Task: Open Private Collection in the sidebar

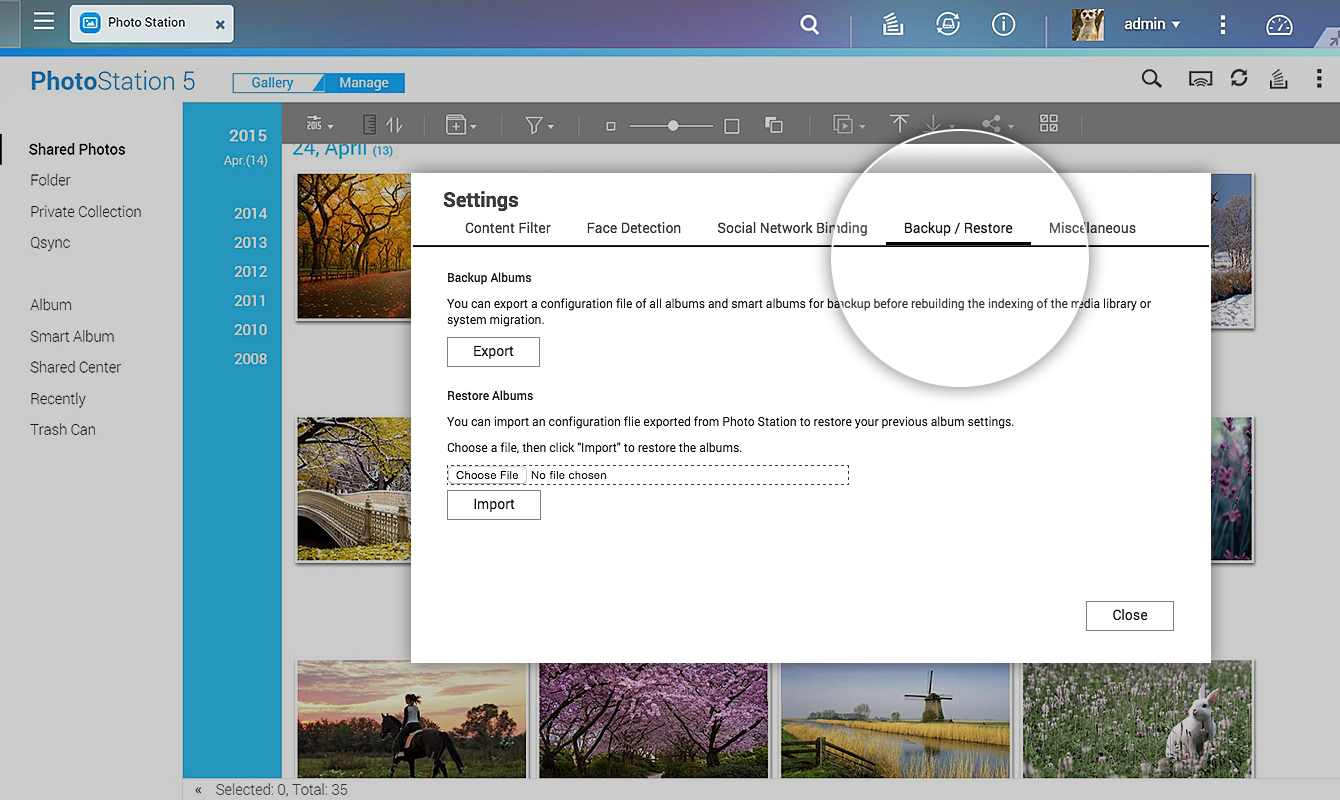Action: [x=86, y=211]
